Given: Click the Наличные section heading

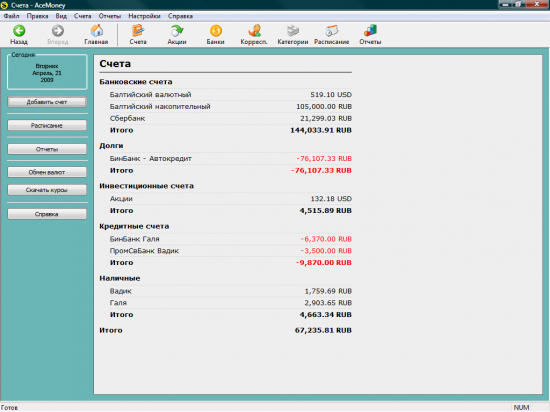Looking at the screenshot, I should pos(120,278).
